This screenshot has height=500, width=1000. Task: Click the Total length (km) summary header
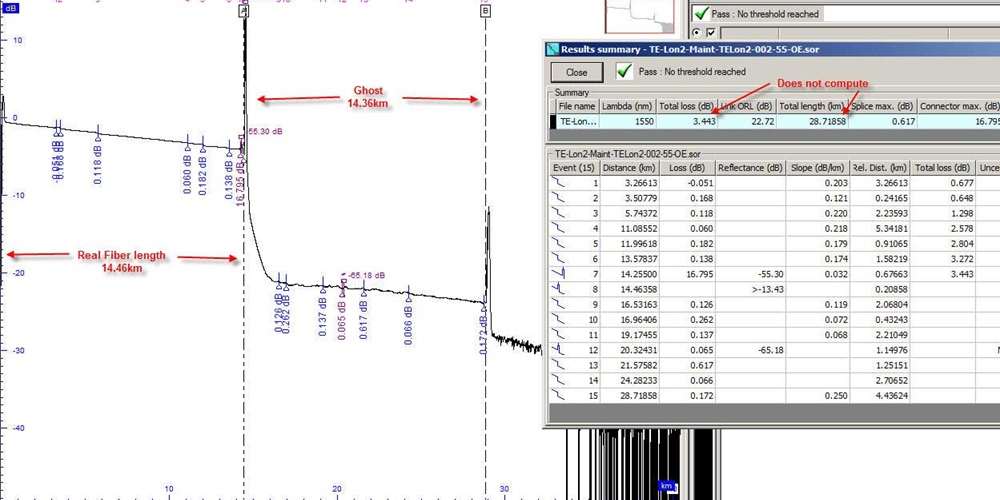[x=812, y=106]
